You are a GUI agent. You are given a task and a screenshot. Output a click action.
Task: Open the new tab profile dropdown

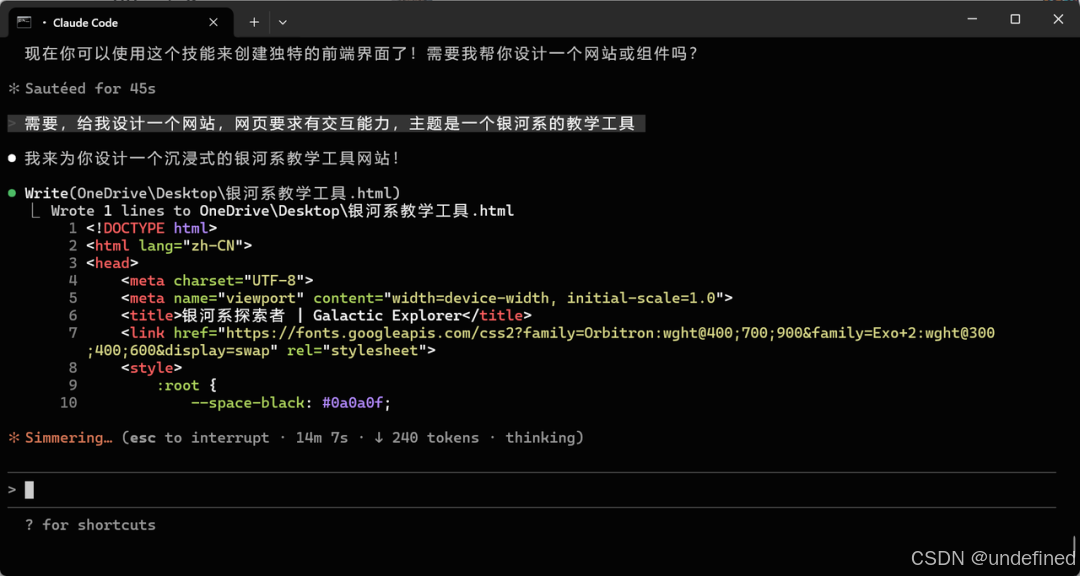point(282,22)
